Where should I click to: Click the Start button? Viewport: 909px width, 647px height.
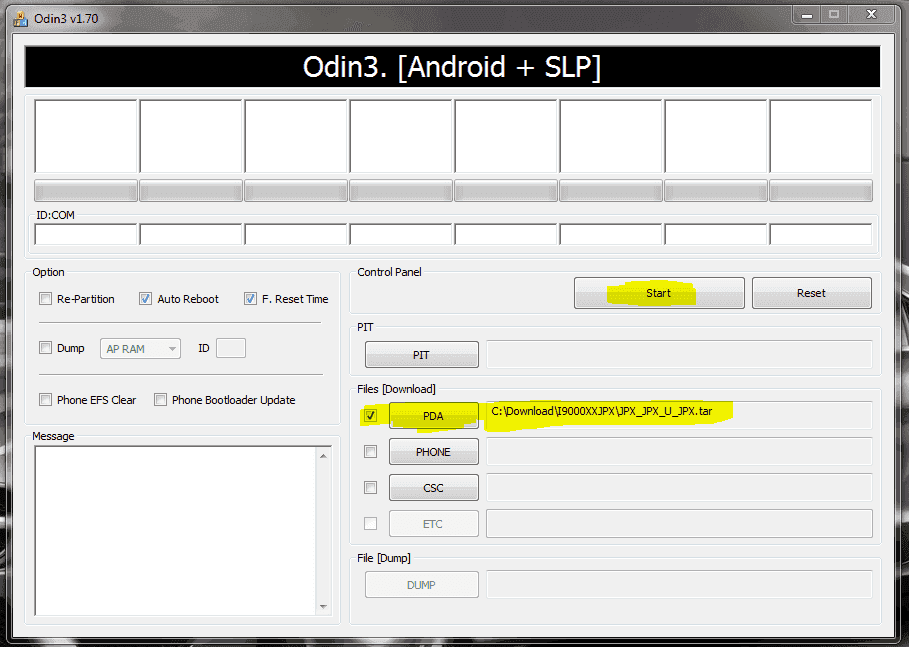659,293
